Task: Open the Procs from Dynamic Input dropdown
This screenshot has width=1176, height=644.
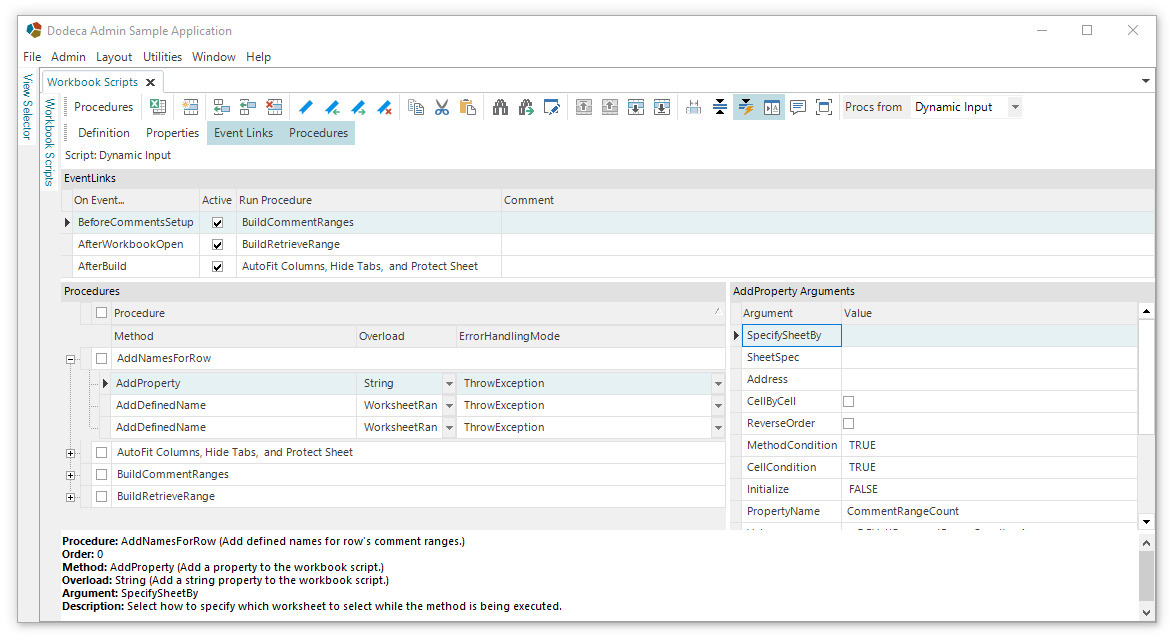Action: click(1015, 107)
